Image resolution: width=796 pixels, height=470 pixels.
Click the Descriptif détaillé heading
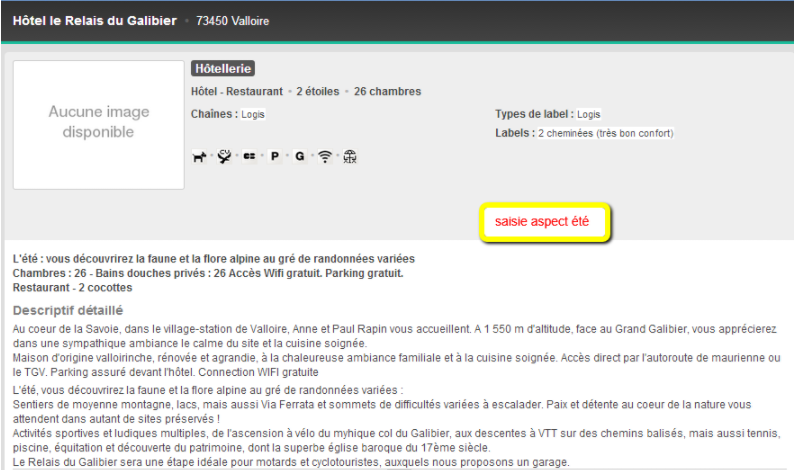pos(68,311)
